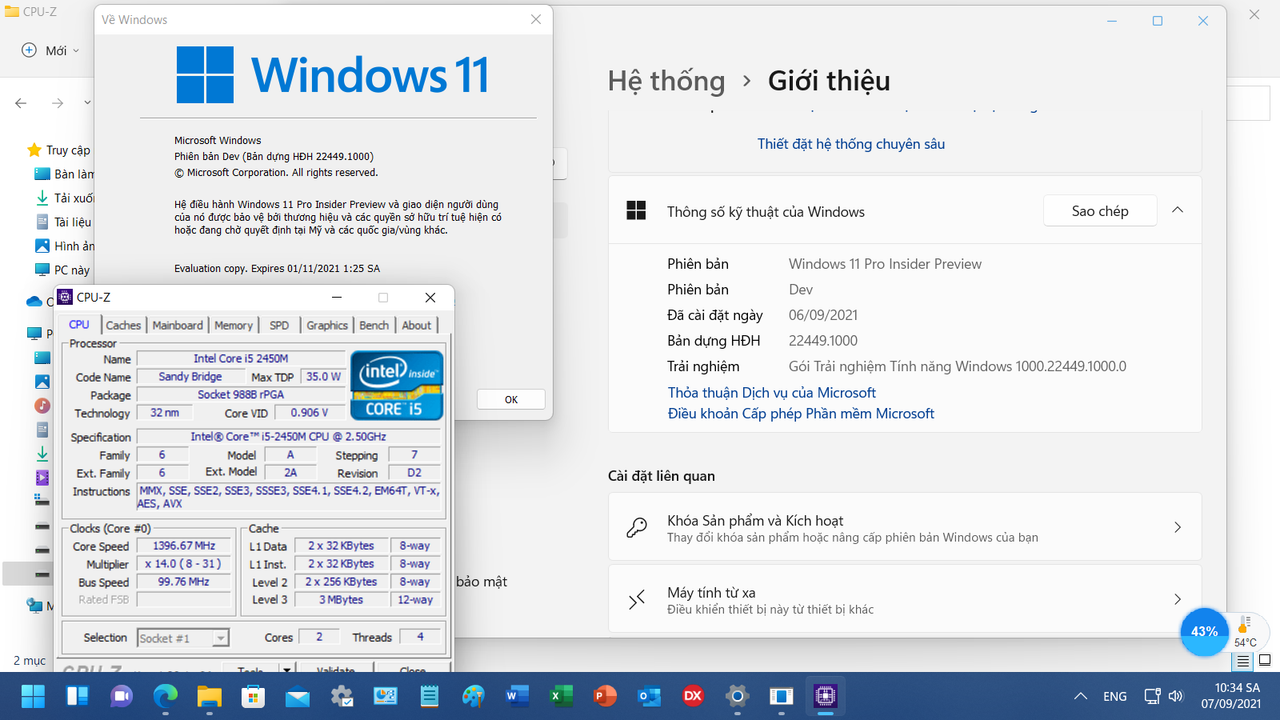Open File Explorer from taskbar
The width and height of the screenshot is (1280, 720).
[209, 696]
